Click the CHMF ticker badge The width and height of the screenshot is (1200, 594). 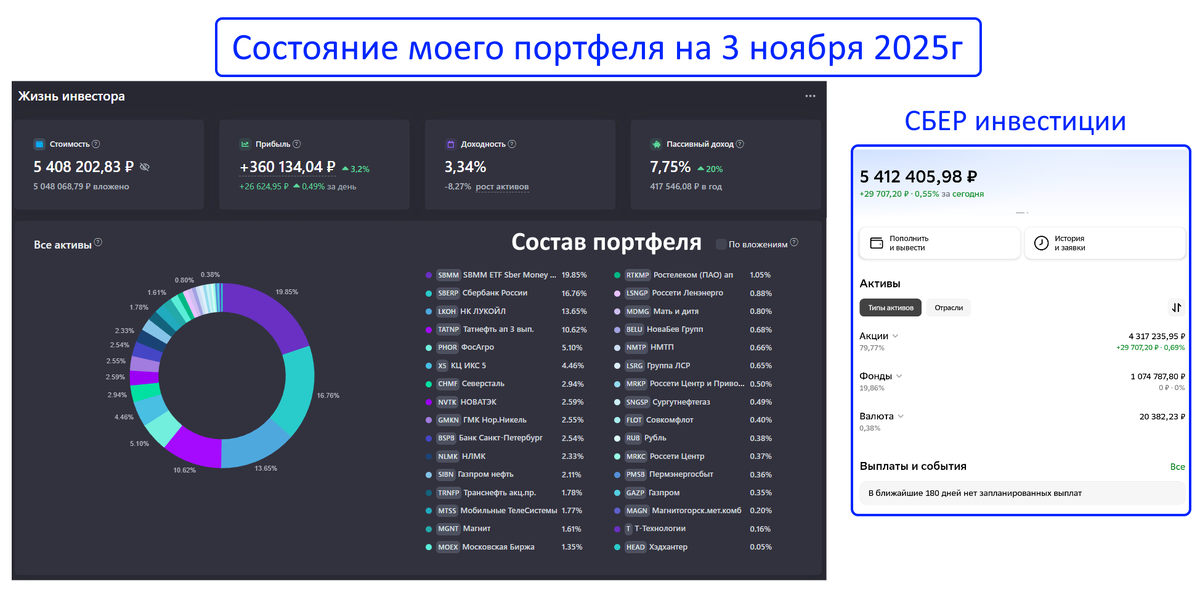click(448, 384)
